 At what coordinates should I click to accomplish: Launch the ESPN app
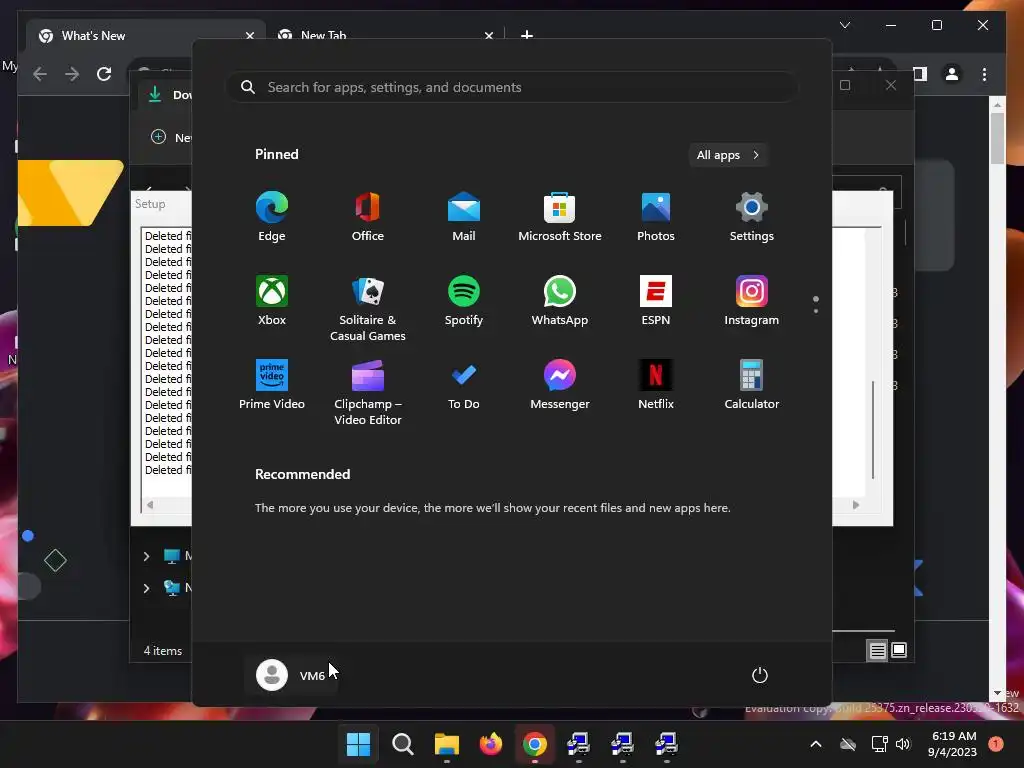click(656, 300)
